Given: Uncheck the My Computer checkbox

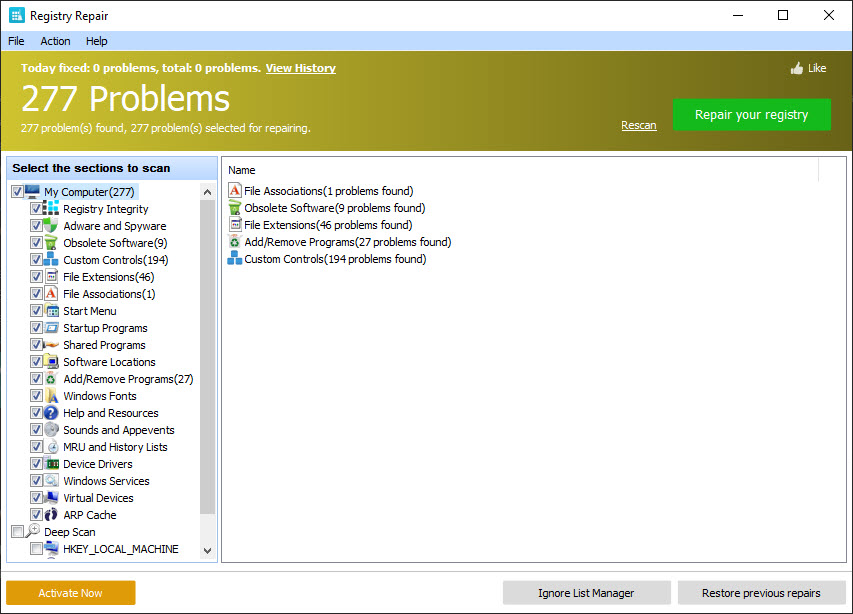Looking at the screenshot, I should 17,191.
